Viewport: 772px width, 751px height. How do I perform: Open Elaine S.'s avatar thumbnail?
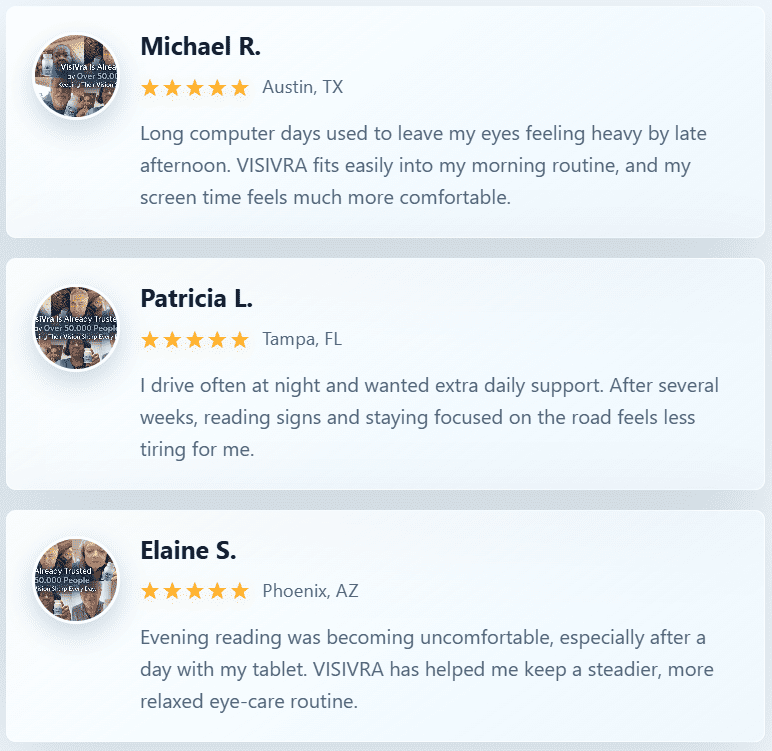pos(76,581)
